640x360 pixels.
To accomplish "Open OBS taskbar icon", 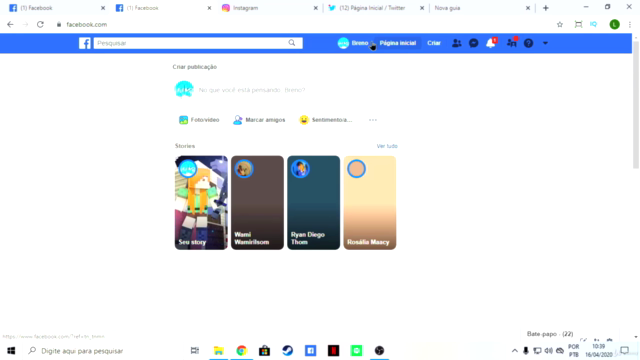I will tap(379, 351).
